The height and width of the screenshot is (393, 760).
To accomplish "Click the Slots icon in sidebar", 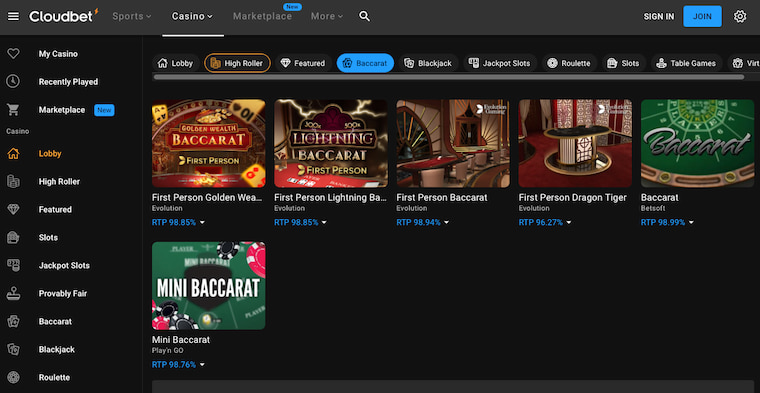I will pyautogui.click(x=13, y=237).
